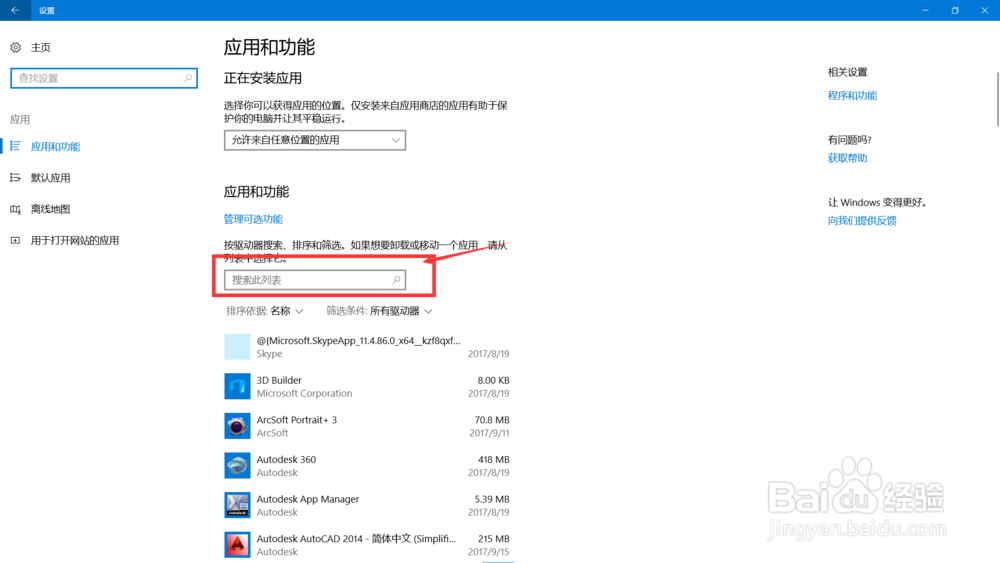Click the vertical scrollbar thumb
This screenshot has height=563, width=1000.
click(997, 99)
